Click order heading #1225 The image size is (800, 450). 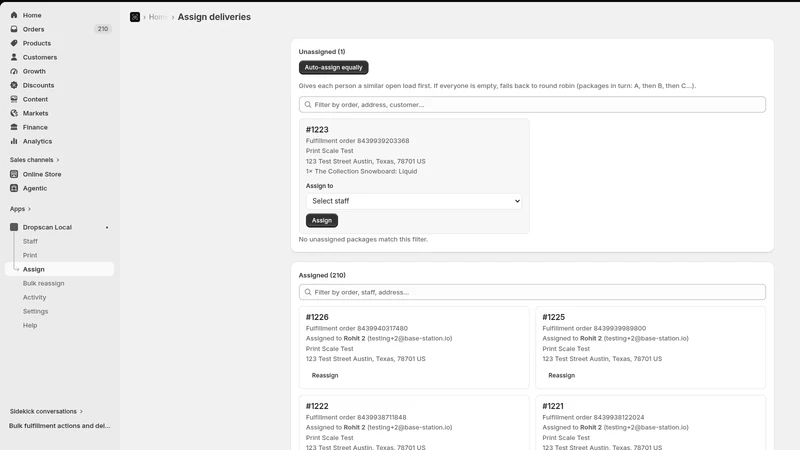coord(553,317)
